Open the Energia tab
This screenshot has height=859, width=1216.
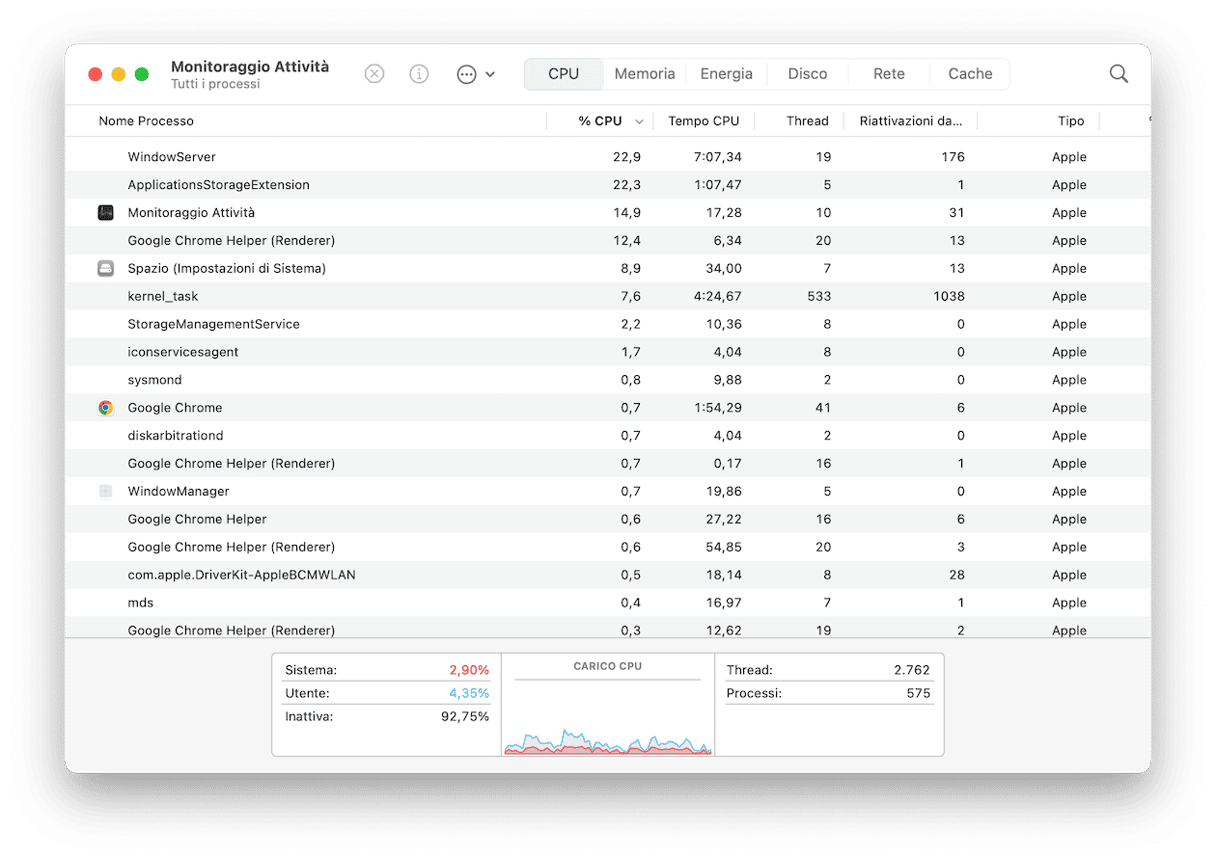(726, 74)
